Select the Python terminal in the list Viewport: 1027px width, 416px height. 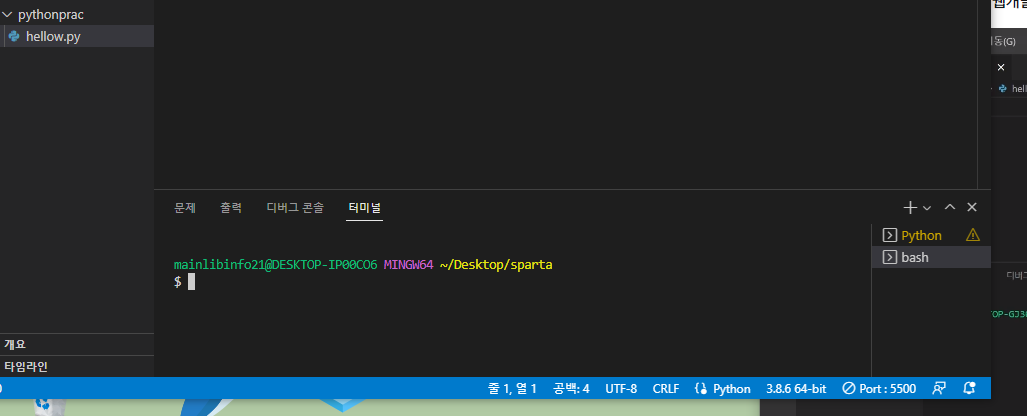[x=931, y=235]
